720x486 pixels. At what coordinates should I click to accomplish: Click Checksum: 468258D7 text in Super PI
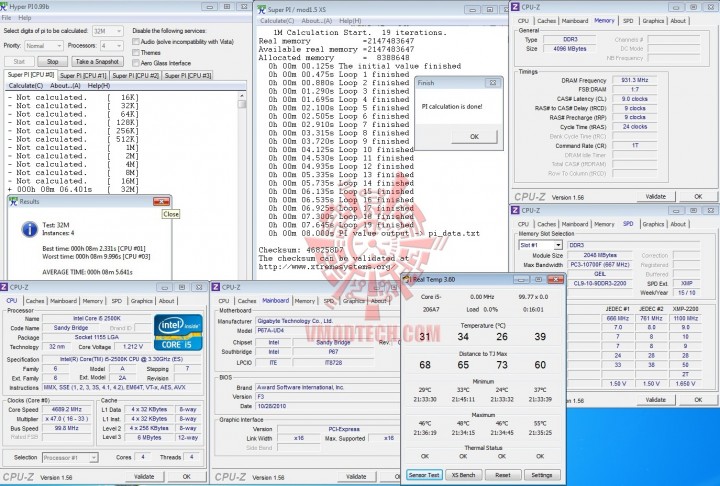point(301,250)
